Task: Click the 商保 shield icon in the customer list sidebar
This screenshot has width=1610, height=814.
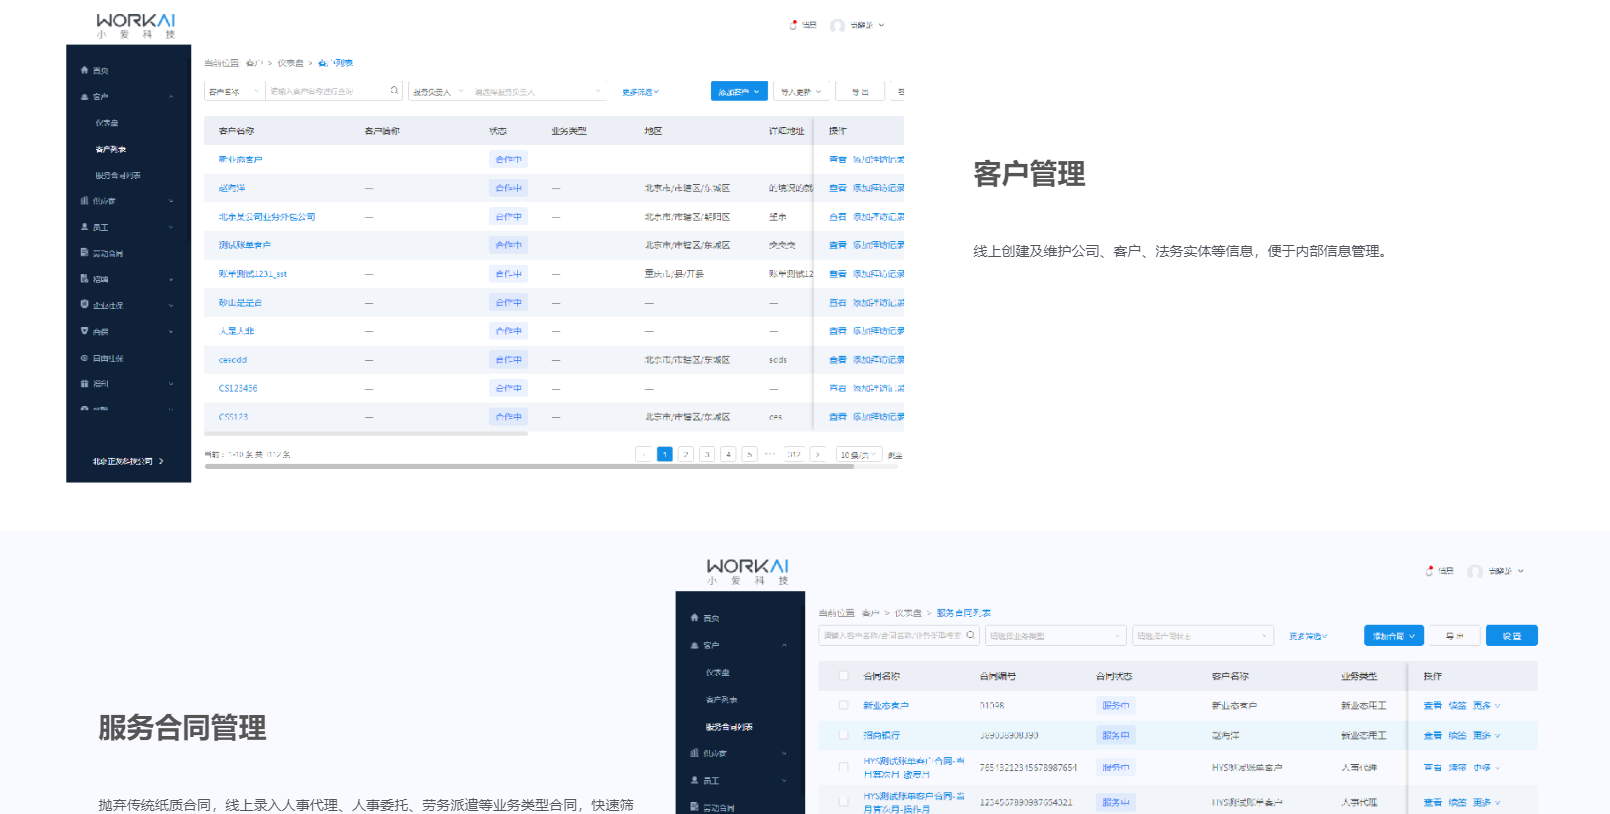Action: coord(84,331)
